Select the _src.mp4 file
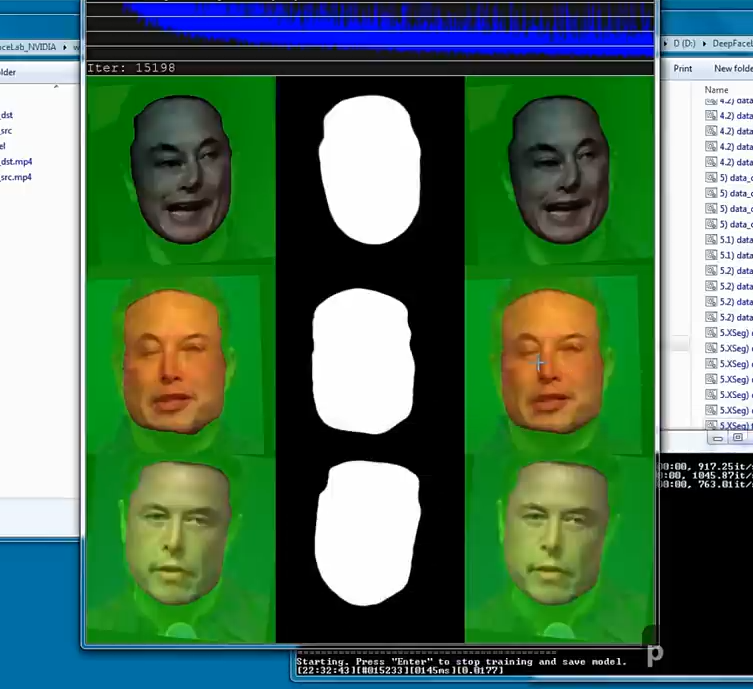753x689 pixels. 15,177
